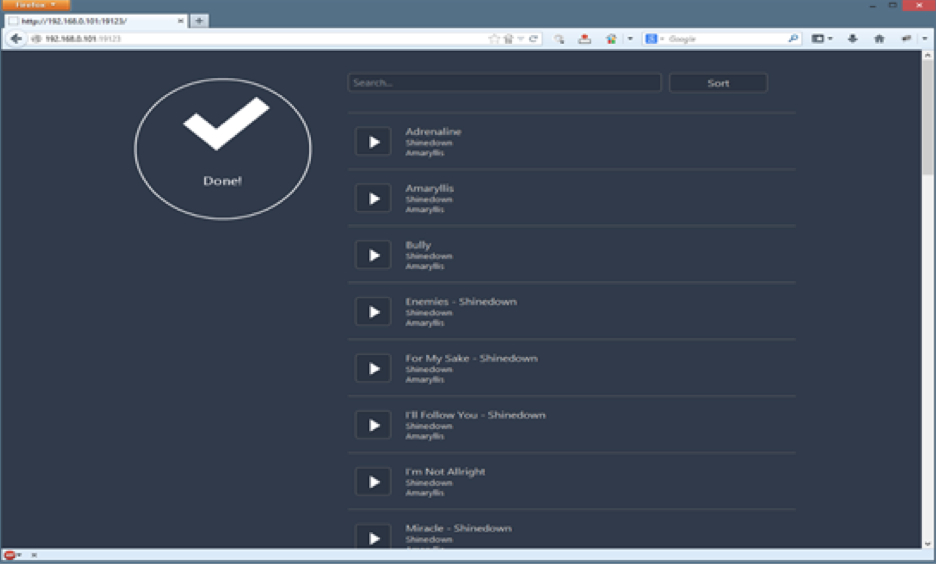Select the Amaryllis song title
The height and width of the screenshot is (564, 936).
(429, 189)
